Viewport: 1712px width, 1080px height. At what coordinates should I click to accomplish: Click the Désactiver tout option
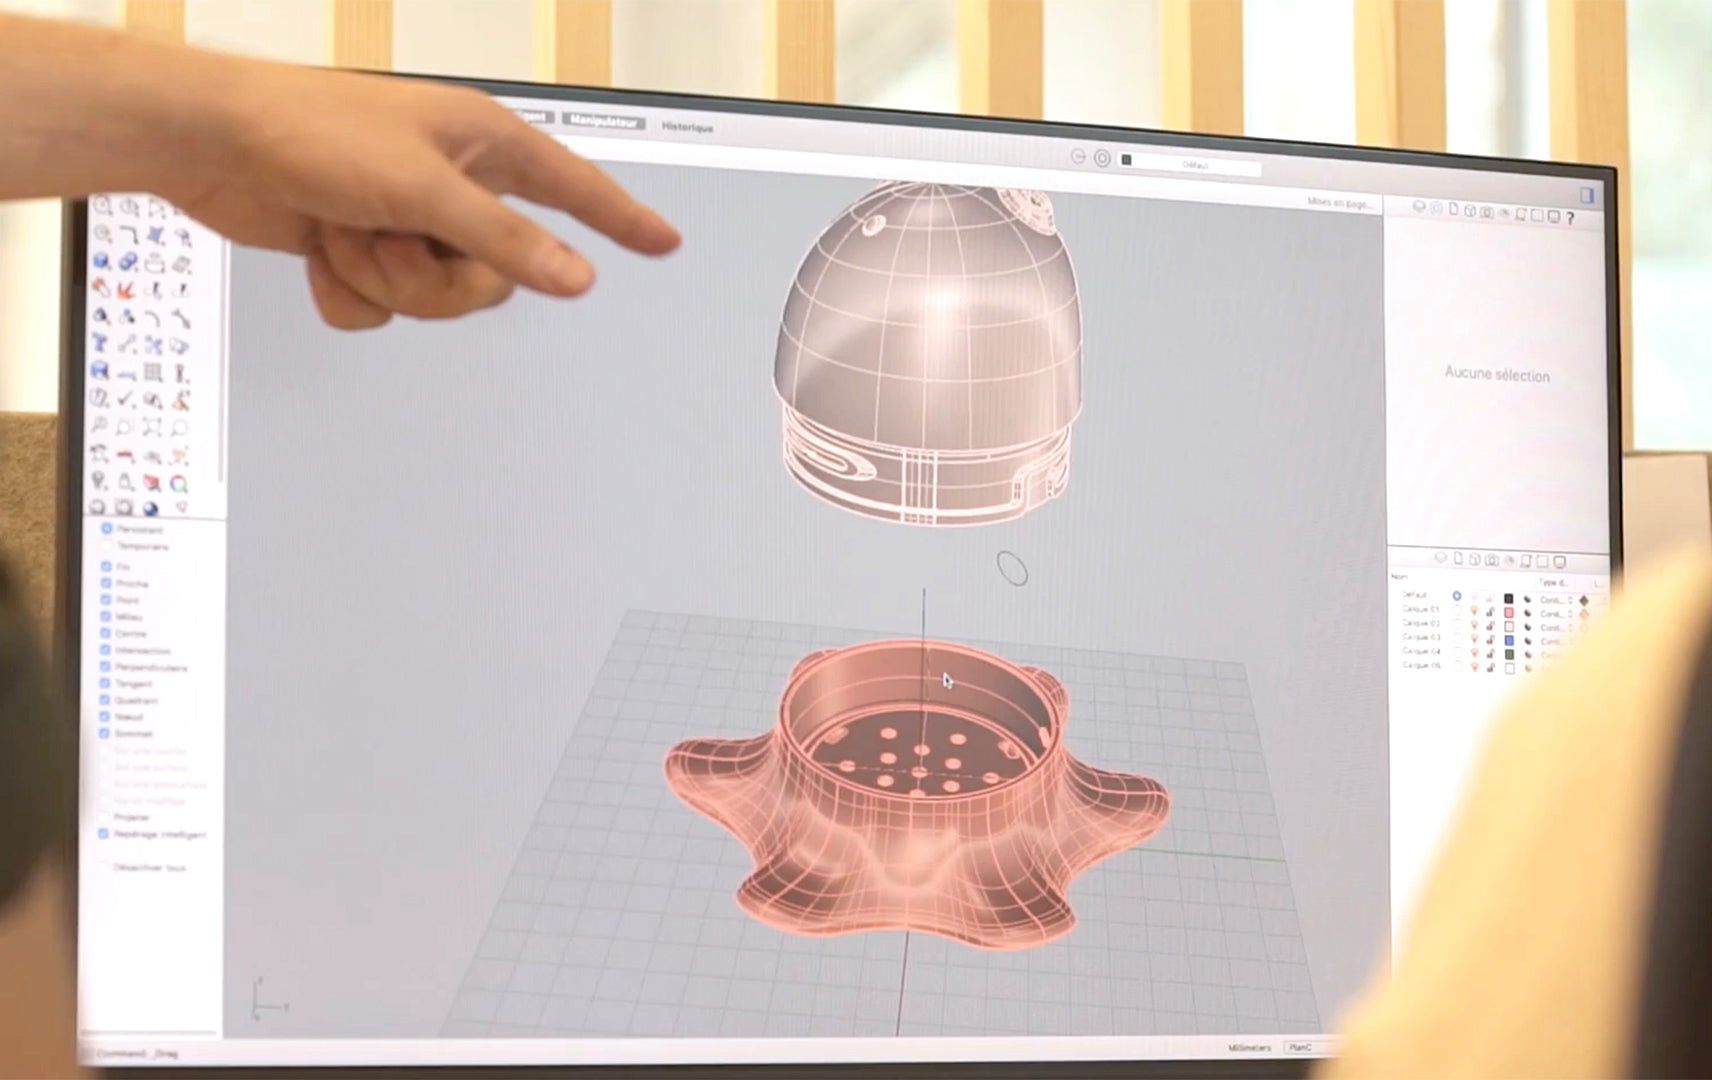[148, 867]
